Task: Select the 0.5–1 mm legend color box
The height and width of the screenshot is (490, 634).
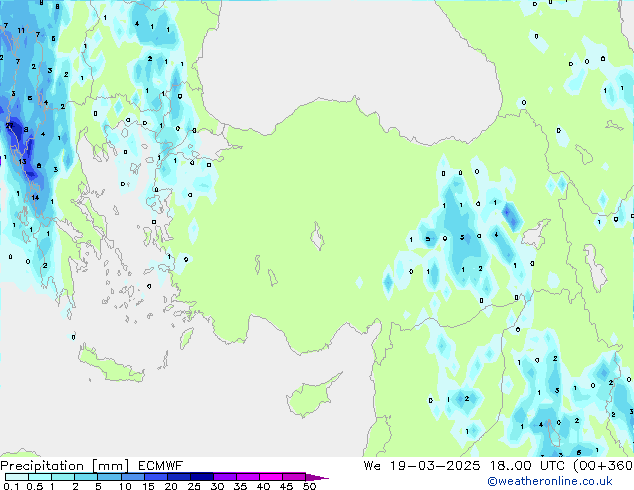Action: (x=40, y=477)
